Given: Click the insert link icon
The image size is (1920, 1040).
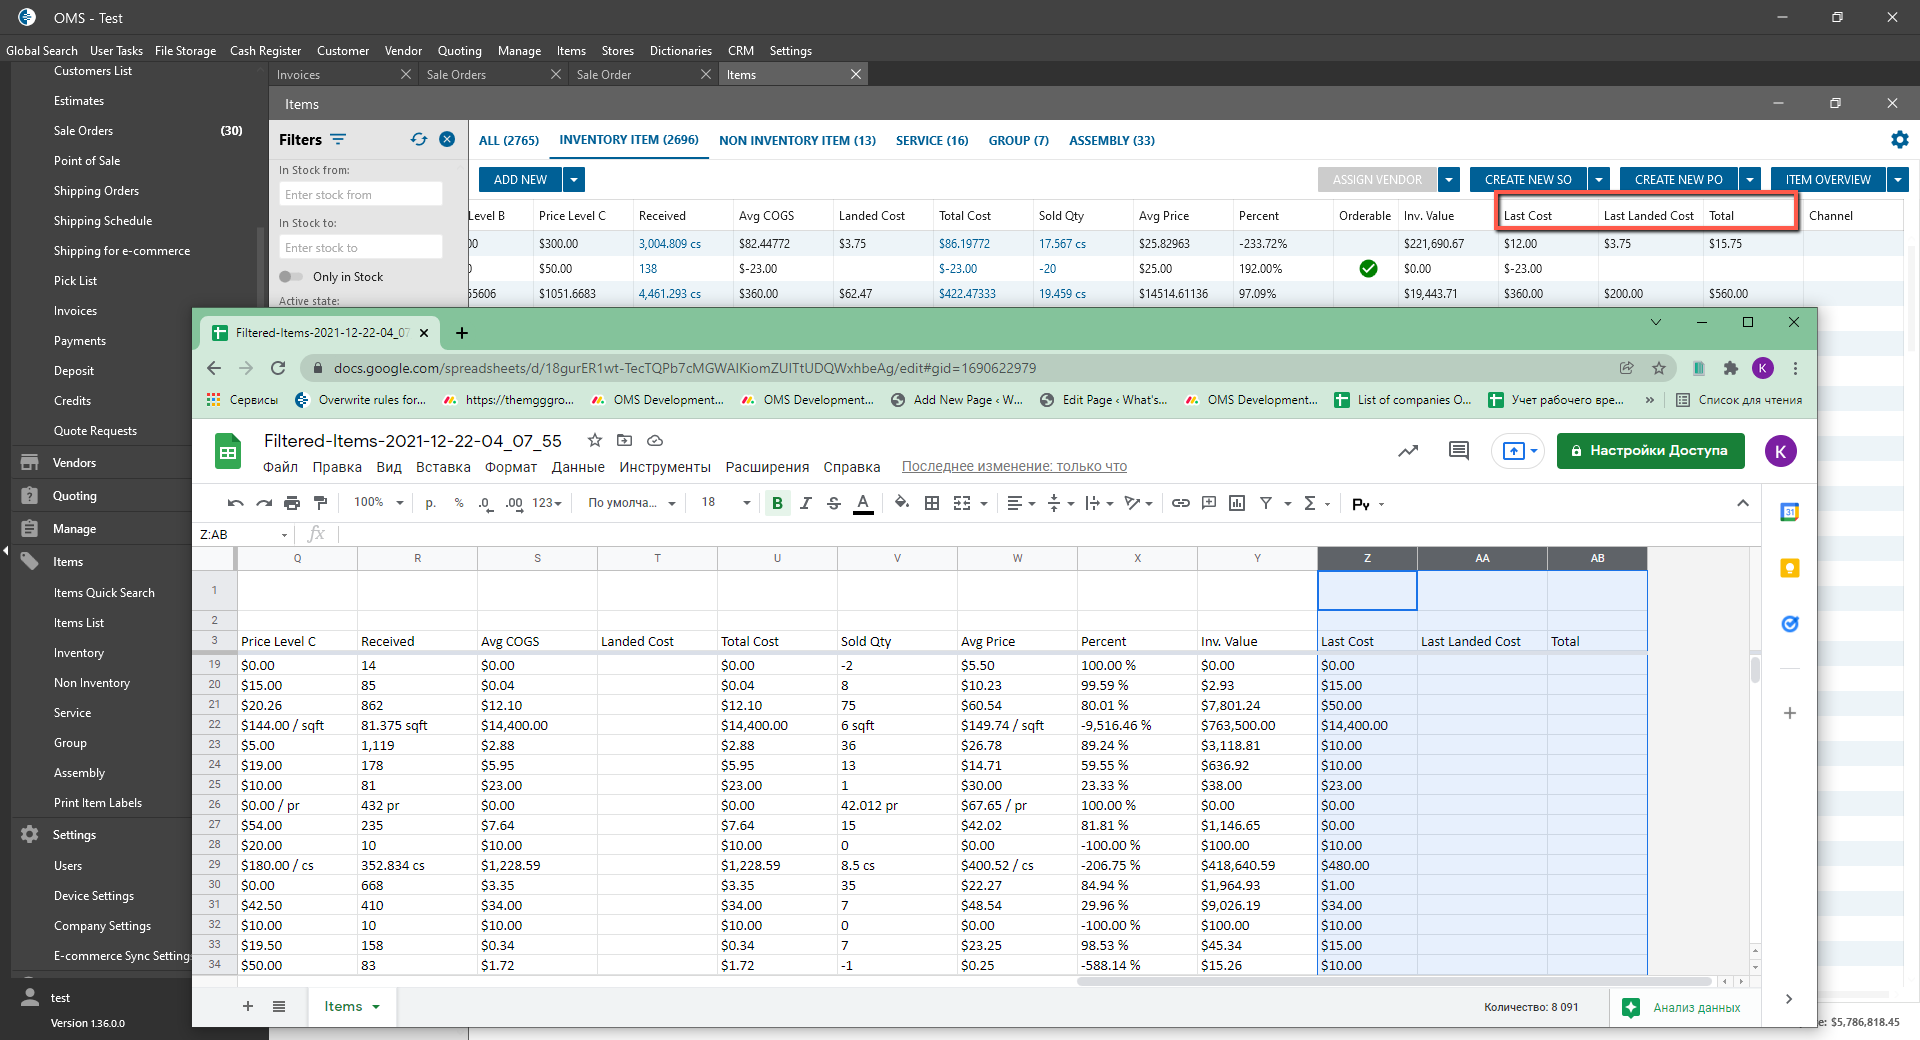Looking at the screenshot, I should (x=1180, y=503).
